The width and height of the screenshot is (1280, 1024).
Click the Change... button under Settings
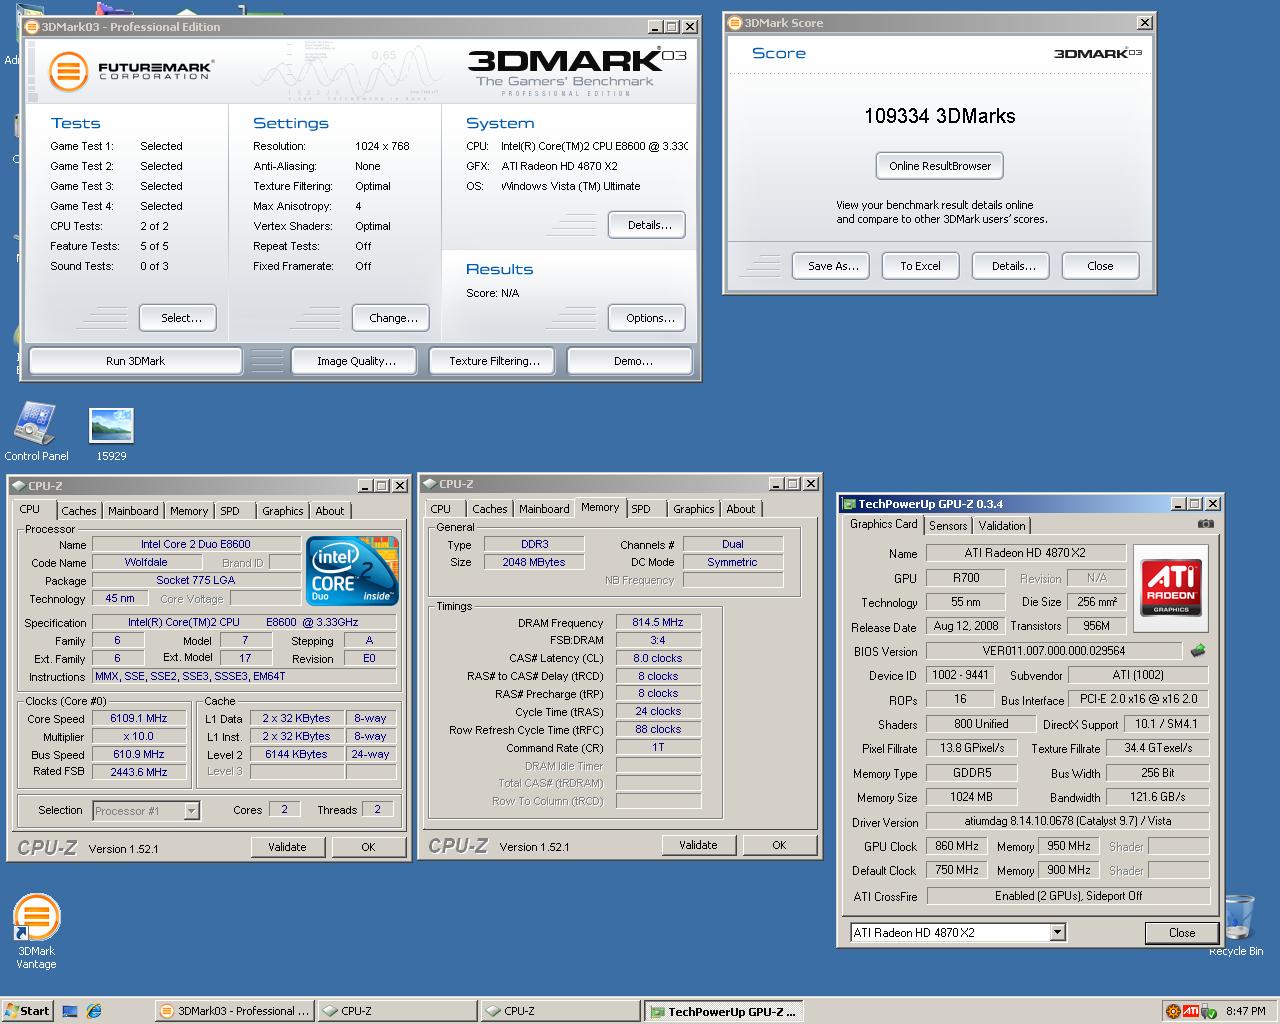pyautogui.click(x=391, y=318)
